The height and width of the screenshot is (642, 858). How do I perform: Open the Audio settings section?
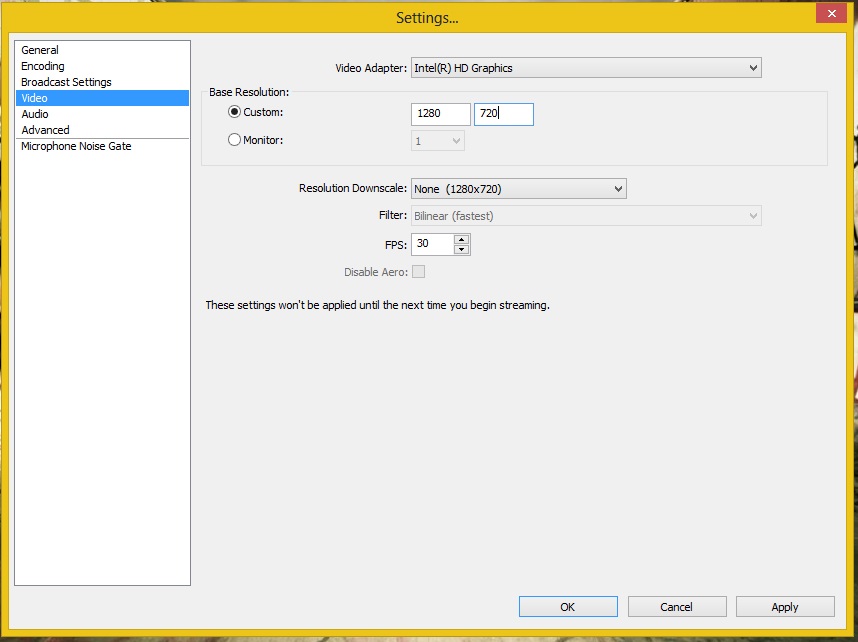point(35,114)
